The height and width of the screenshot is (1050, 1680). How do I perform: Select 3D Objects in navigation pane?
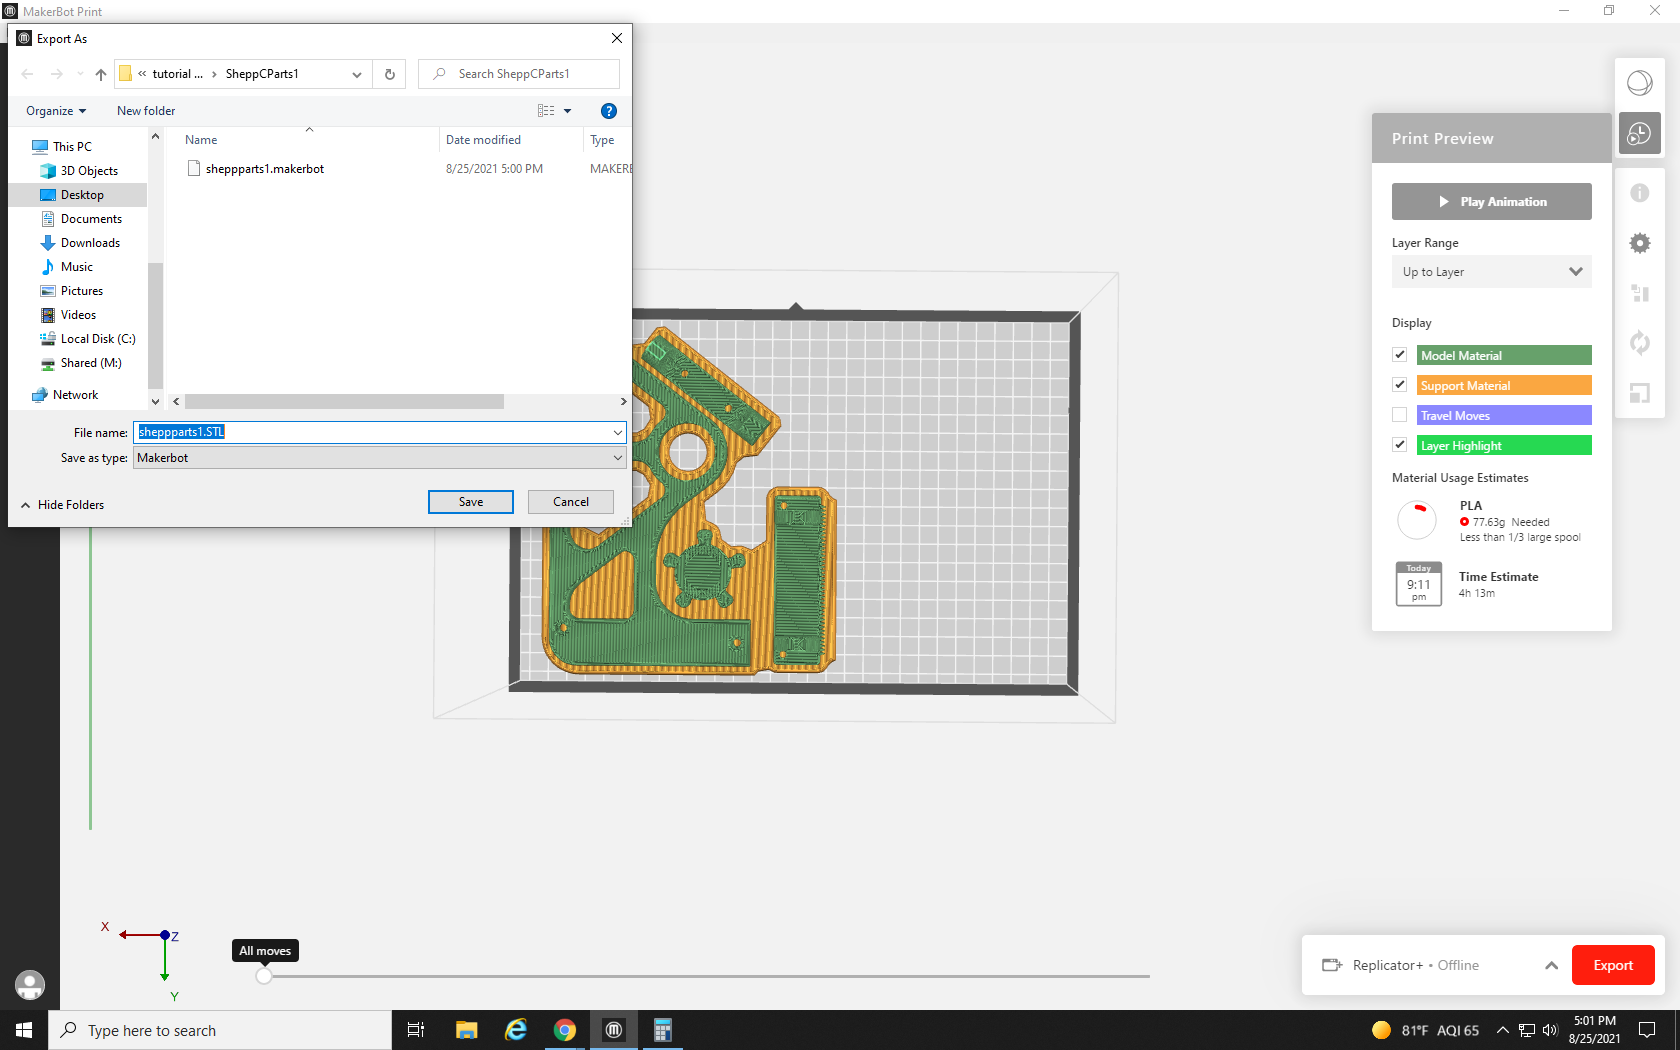pyautogui.click(x=89, y=171)
